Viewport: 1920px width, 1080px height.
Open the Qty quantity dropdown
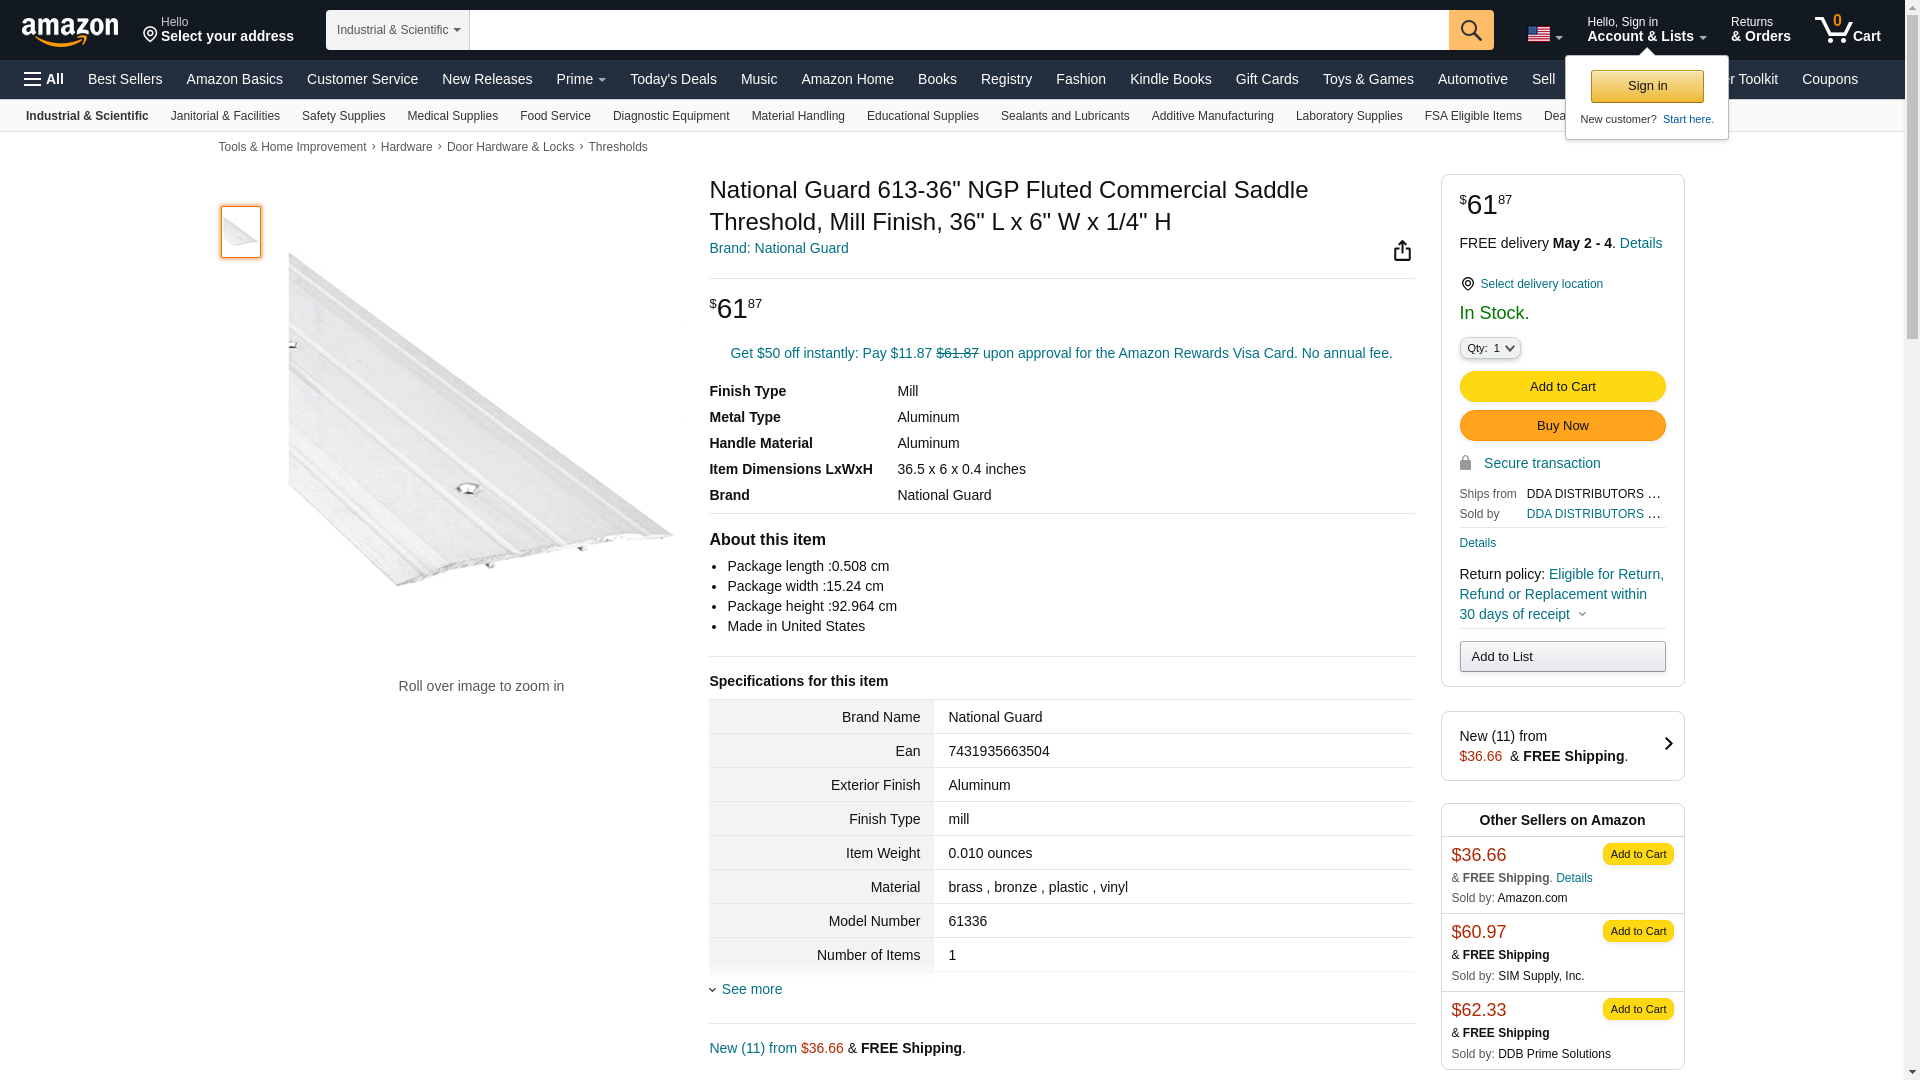pos(1489,348)
